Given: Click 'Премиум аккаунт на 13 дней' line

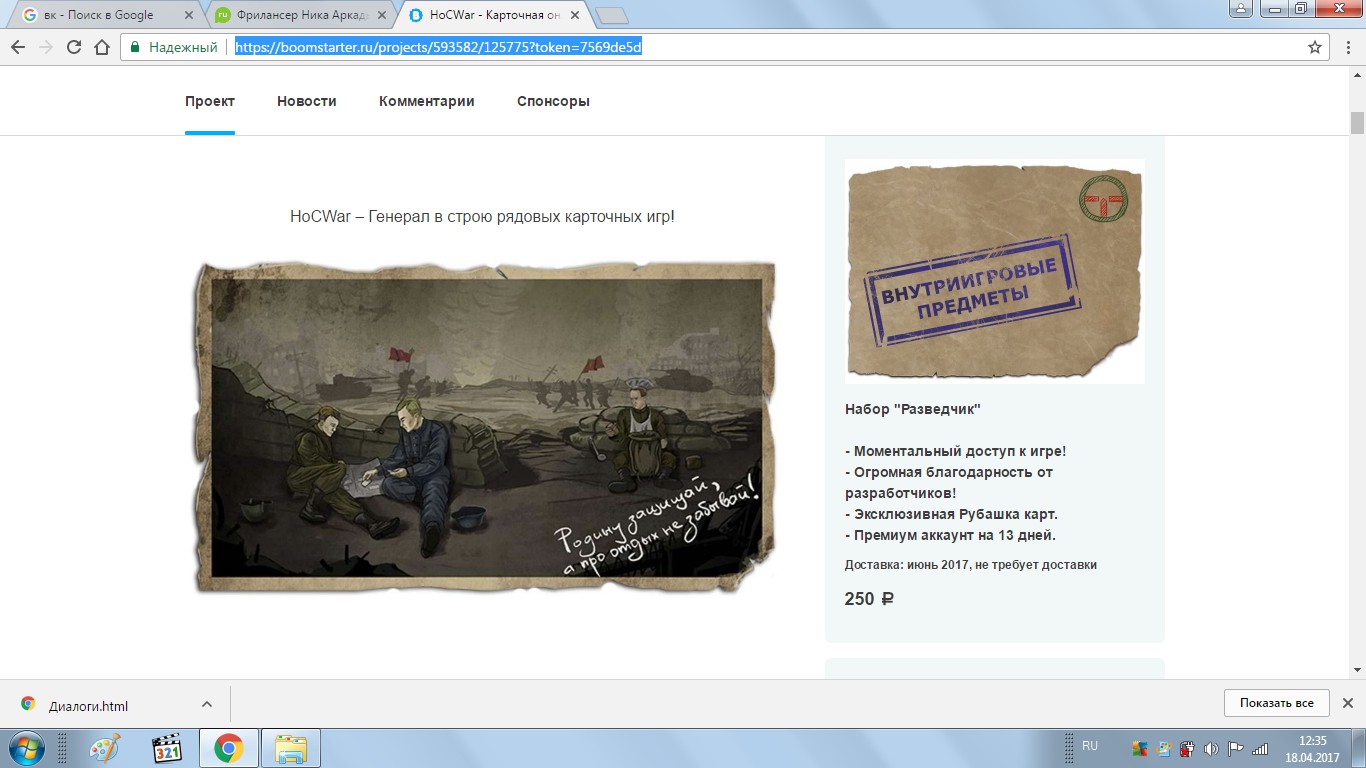Looking at the screenshot, I should [950, 535].
